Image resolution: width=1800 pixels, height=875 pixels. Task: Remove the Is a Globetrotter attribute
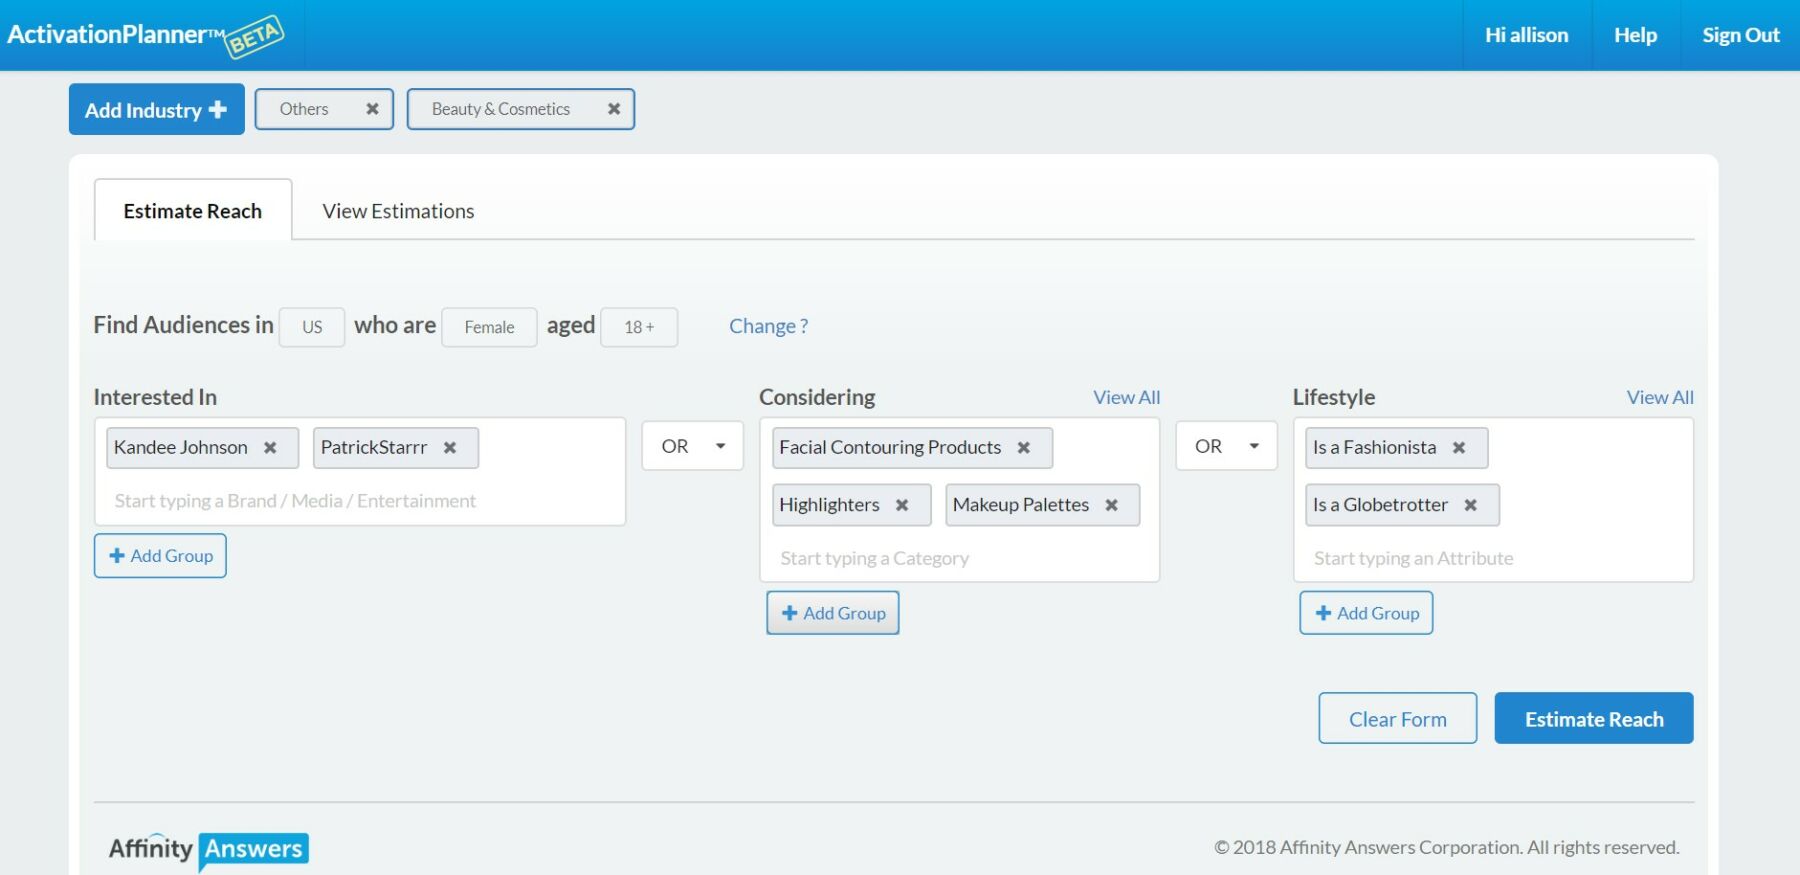coord(1470,505)
